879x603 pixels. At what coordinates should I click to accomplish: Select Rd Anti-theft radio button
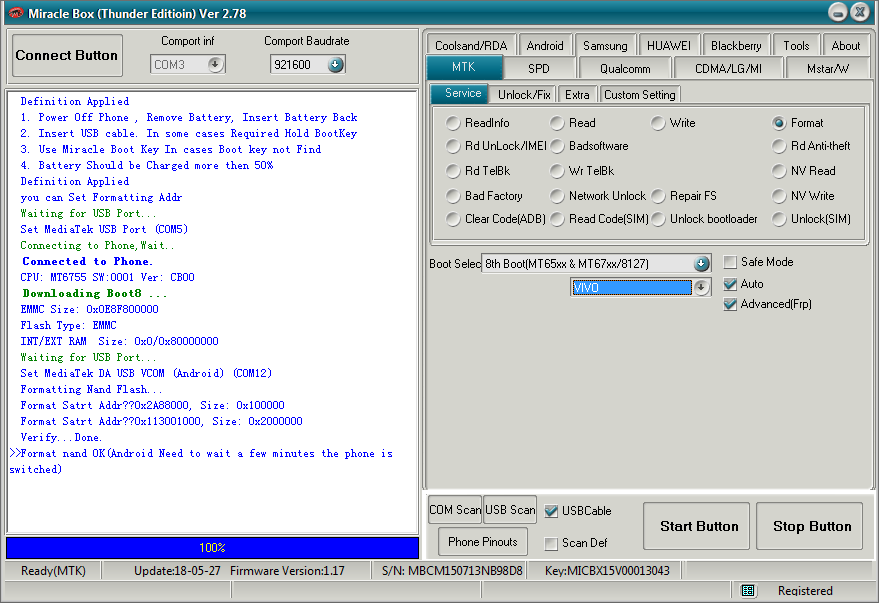(x=779, y=146)
